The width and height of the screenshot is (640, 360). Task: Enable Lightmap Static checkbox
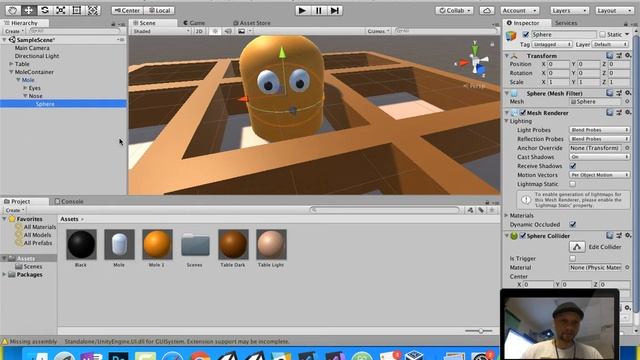tap(573, 184)
